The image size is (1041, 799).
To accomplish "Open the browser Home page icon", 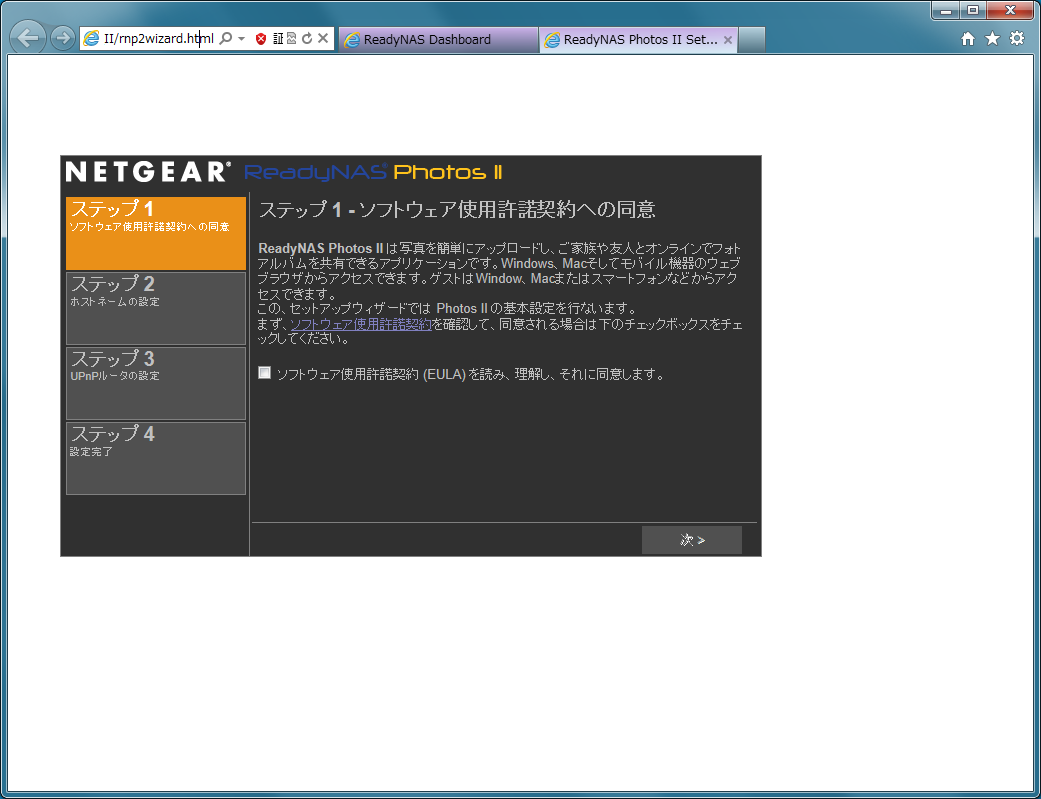I will coord(967,39).
